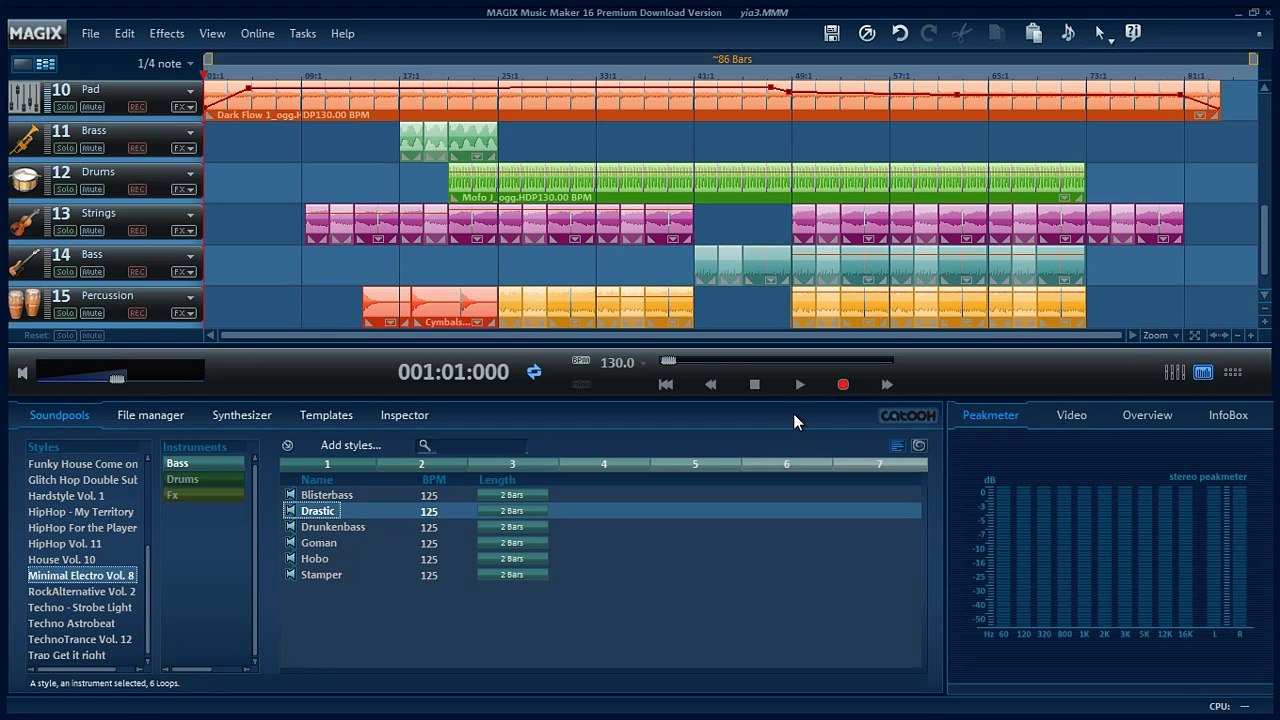Screen dimensions: 1280x720
Task: Solo the Pad track
Action: 65,107
